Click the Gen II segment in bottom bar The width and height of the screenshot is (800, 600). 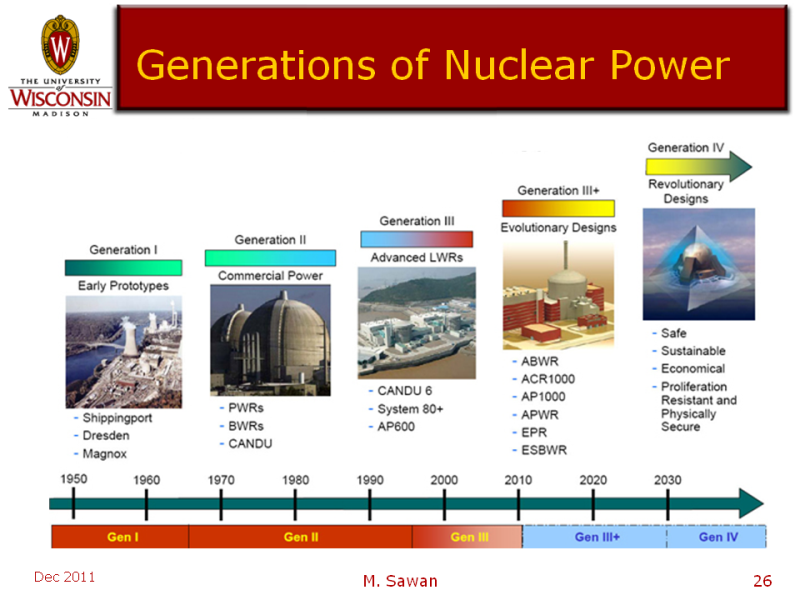[x=300, y=537]
